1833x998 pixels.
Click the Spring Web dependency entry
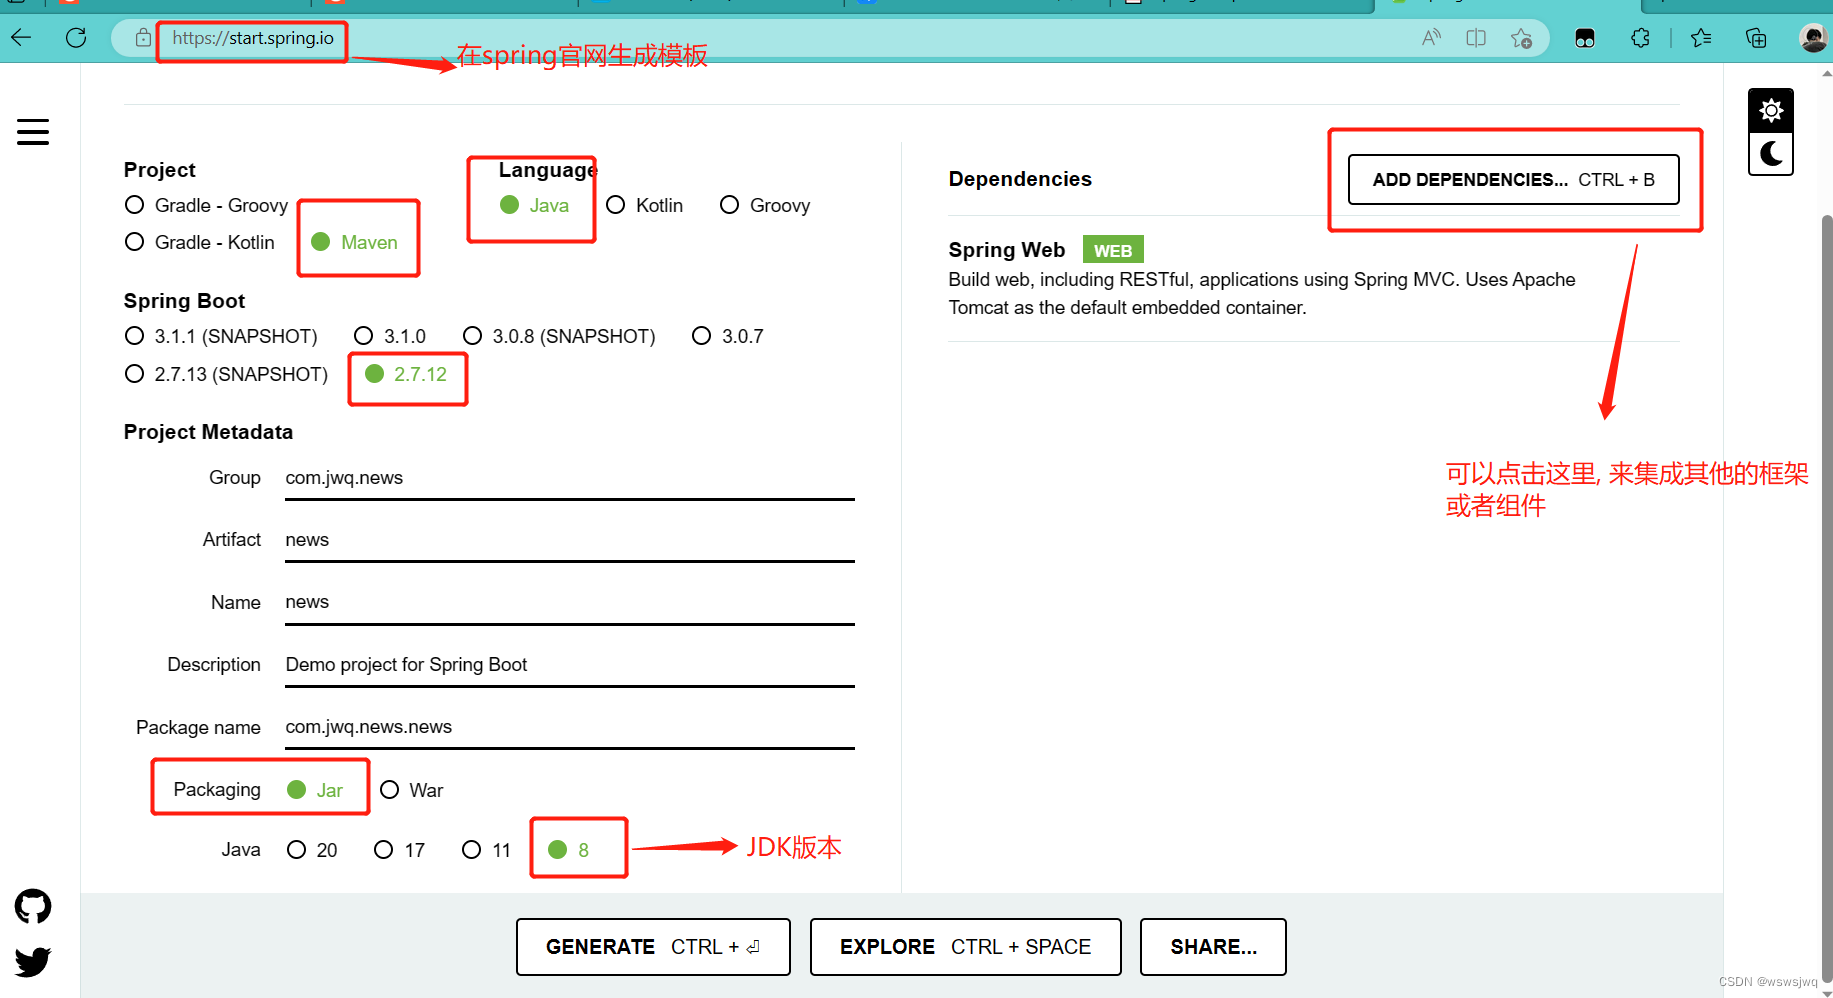(1313, 278)
